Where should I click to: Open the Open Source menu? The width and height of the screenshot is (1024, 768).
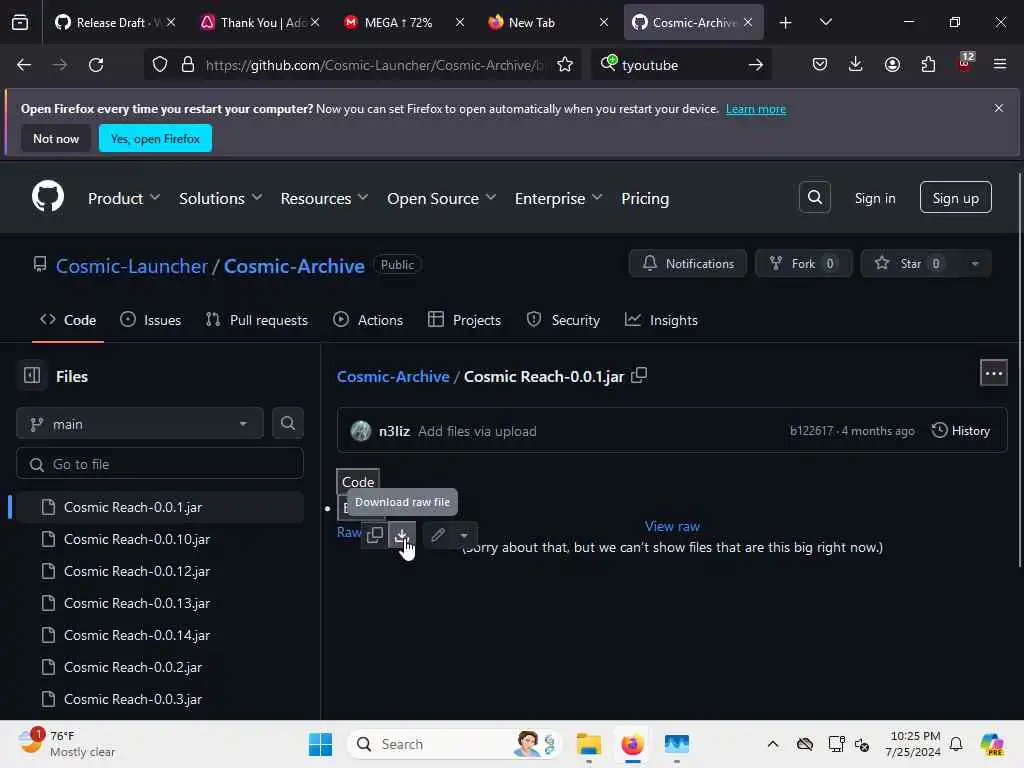(441, 198)
